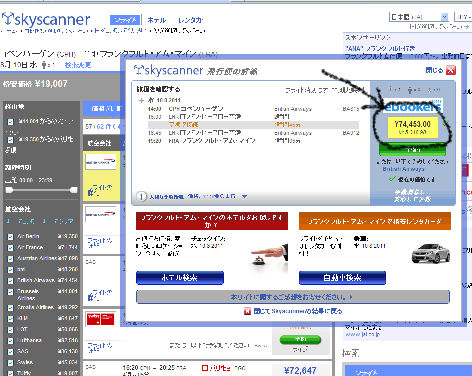Image resolution: width=472 pixels, height=376 pixels.
Task: Uncheck the LOT airline checkbox
Action: [10, 330]
